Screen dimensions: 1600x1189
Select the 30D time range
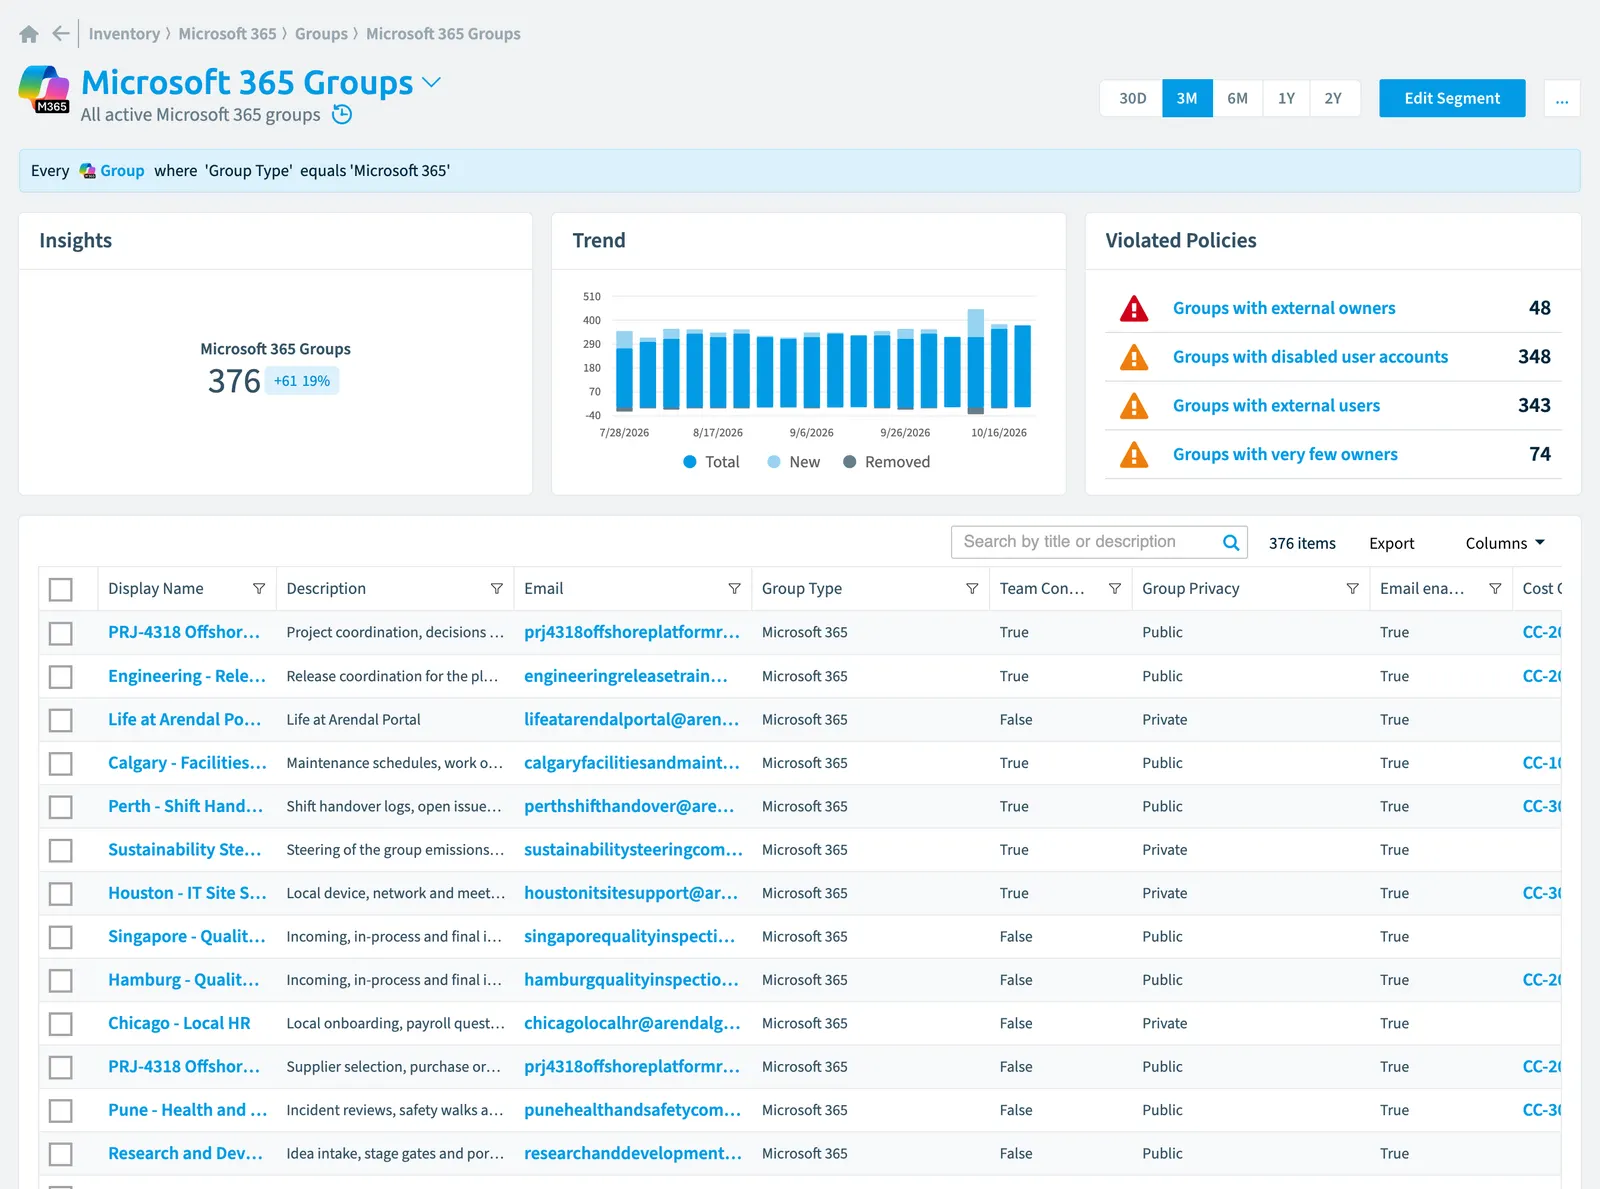tap(1132, 98)
